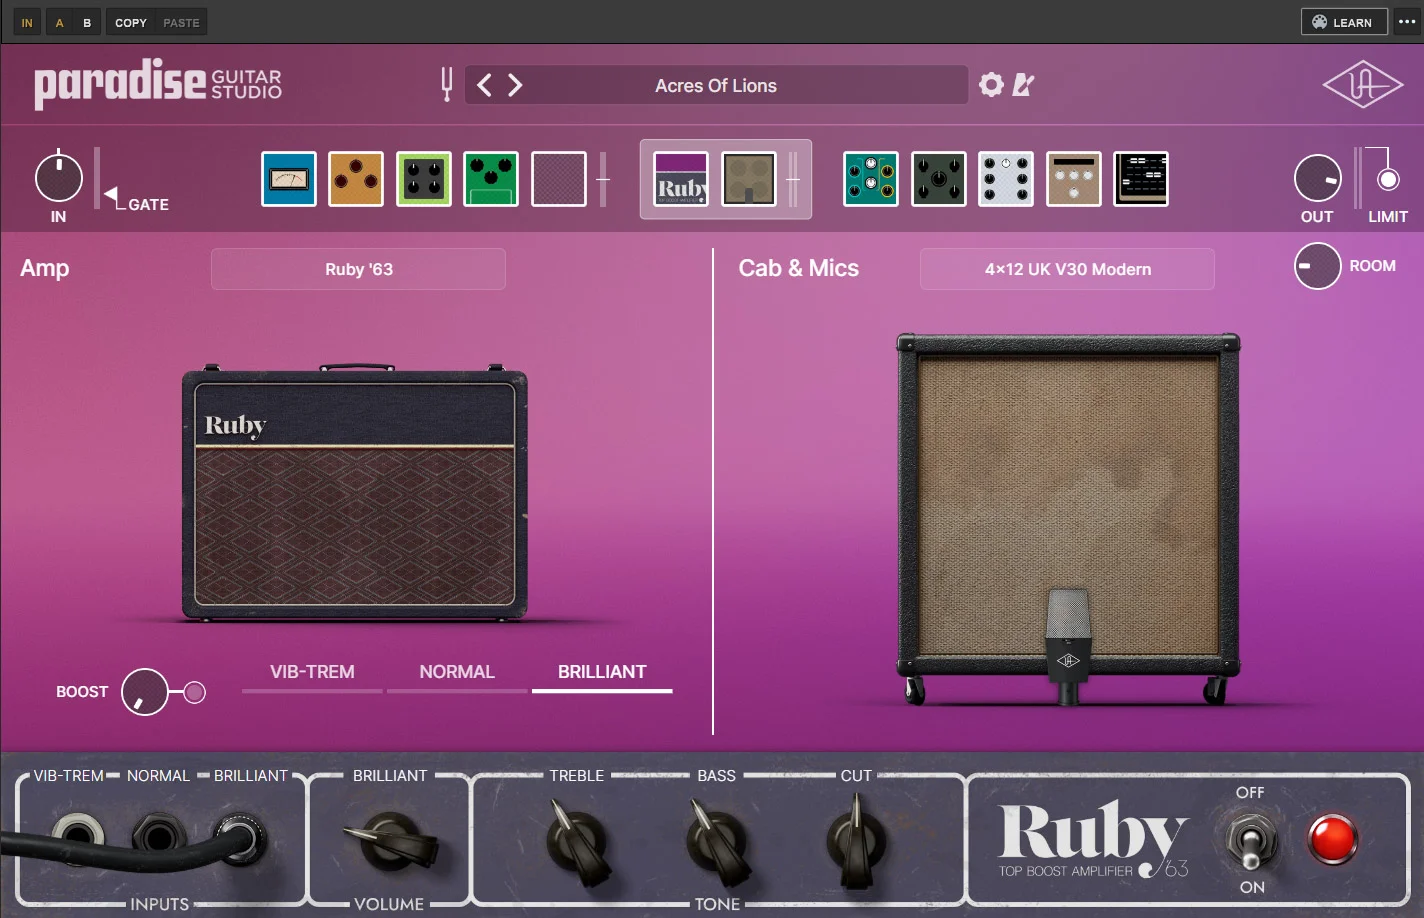Click the metronome icon beside the gear
The image size is (1424, 918).
coord(1023,85)
